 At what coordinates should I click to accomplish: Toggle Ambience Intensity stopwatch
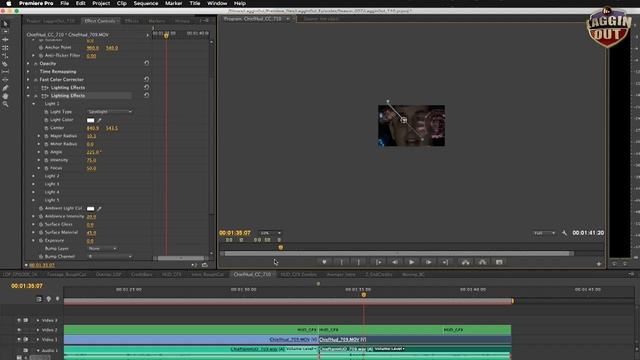(41, 216)
